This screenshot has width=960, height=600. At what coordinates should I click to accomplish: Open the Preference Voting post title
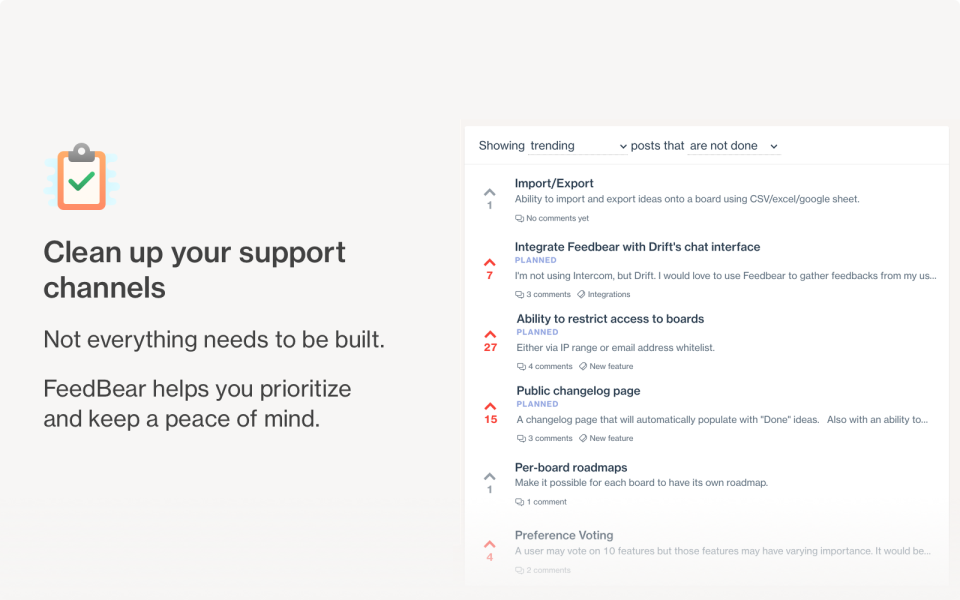pos(564,535)
